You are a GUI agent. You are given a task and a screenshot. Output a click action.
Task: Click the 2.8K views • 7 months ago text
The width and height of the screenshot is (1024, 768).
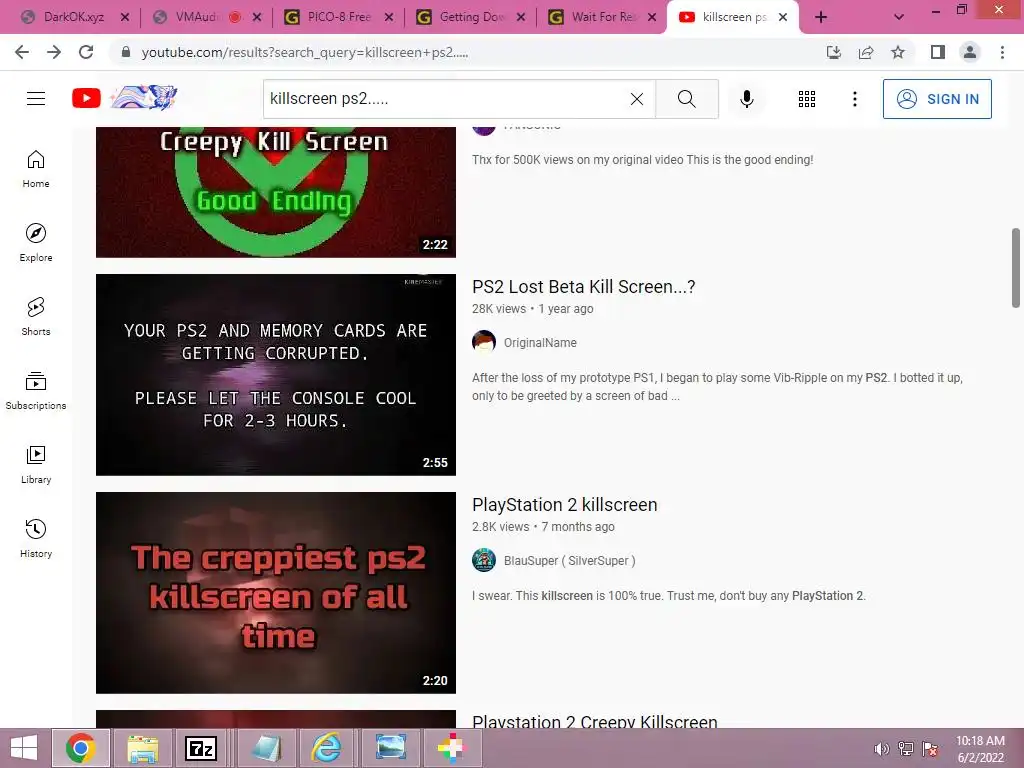click(543, 527)
